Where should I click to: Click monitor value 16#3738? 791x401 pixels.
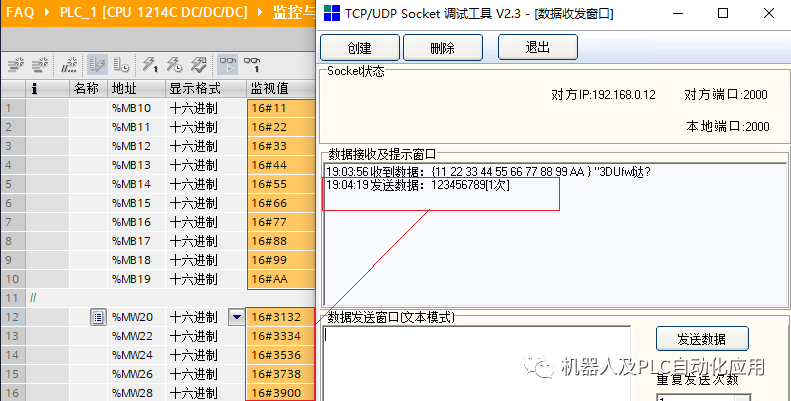coord(281,374)
